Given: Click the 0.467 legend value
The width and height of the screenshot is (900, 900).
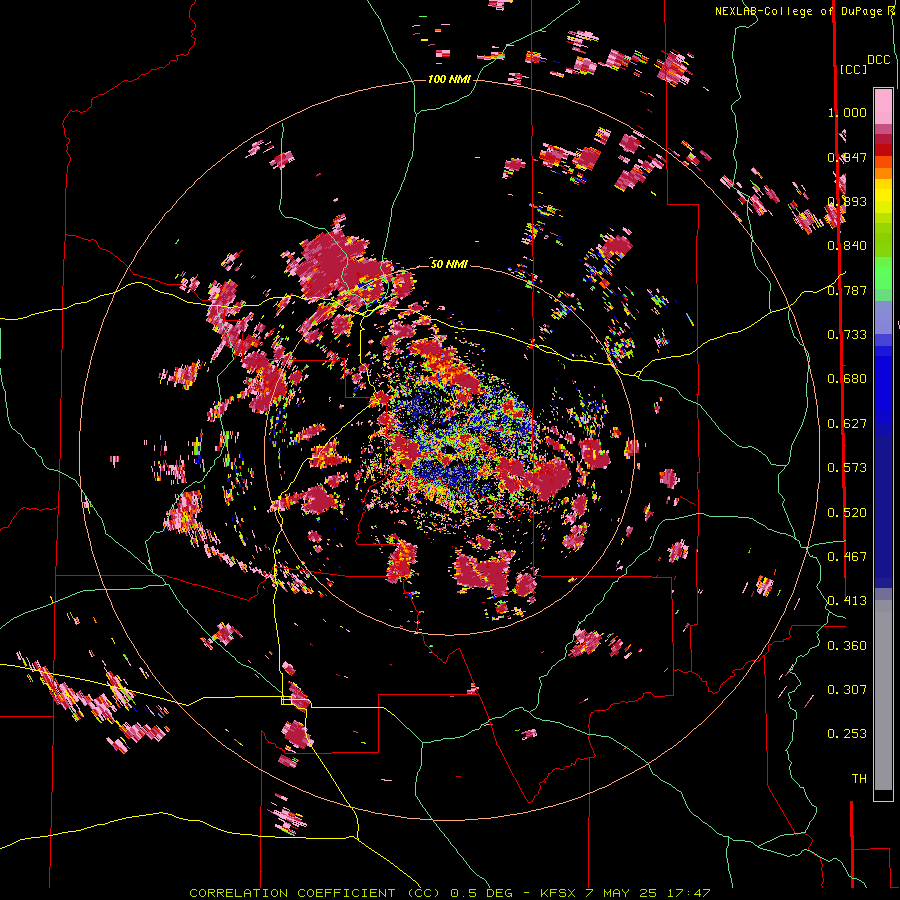Looking at the screenshot, I should click(x=847, y=557).
